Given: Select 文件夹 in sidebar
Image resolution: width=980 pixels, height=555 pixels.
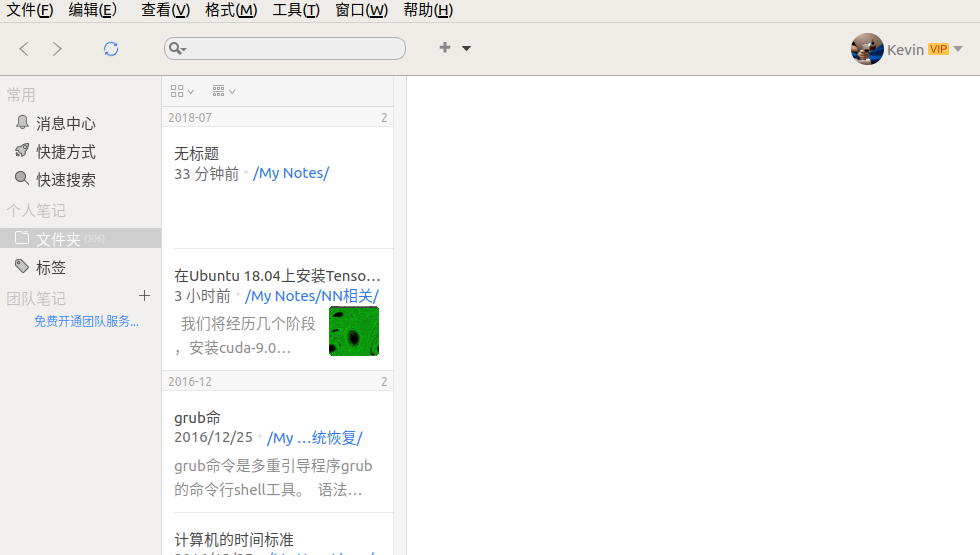Looking at the screenshot, I should [81, 238].
